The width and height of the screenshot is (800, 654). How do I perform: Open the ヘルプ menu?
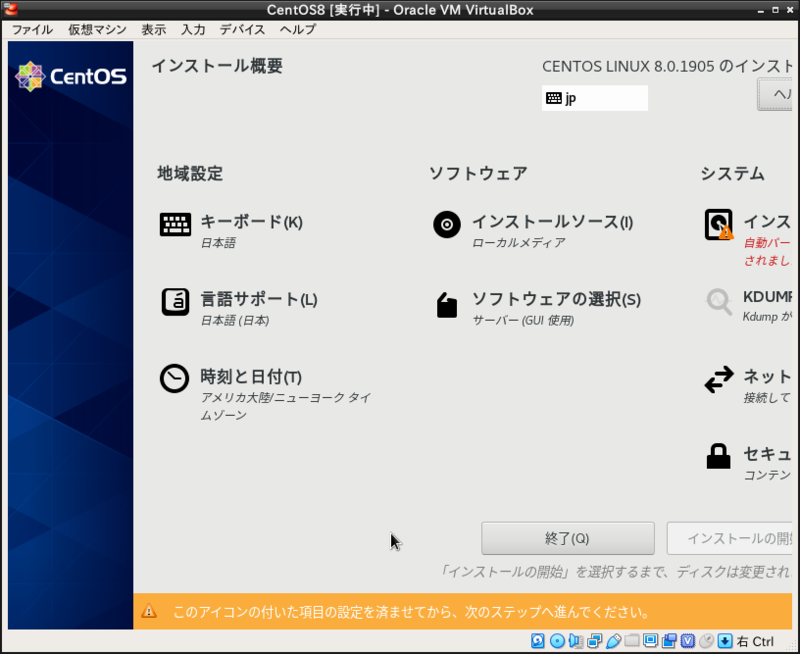click(298, 30)
